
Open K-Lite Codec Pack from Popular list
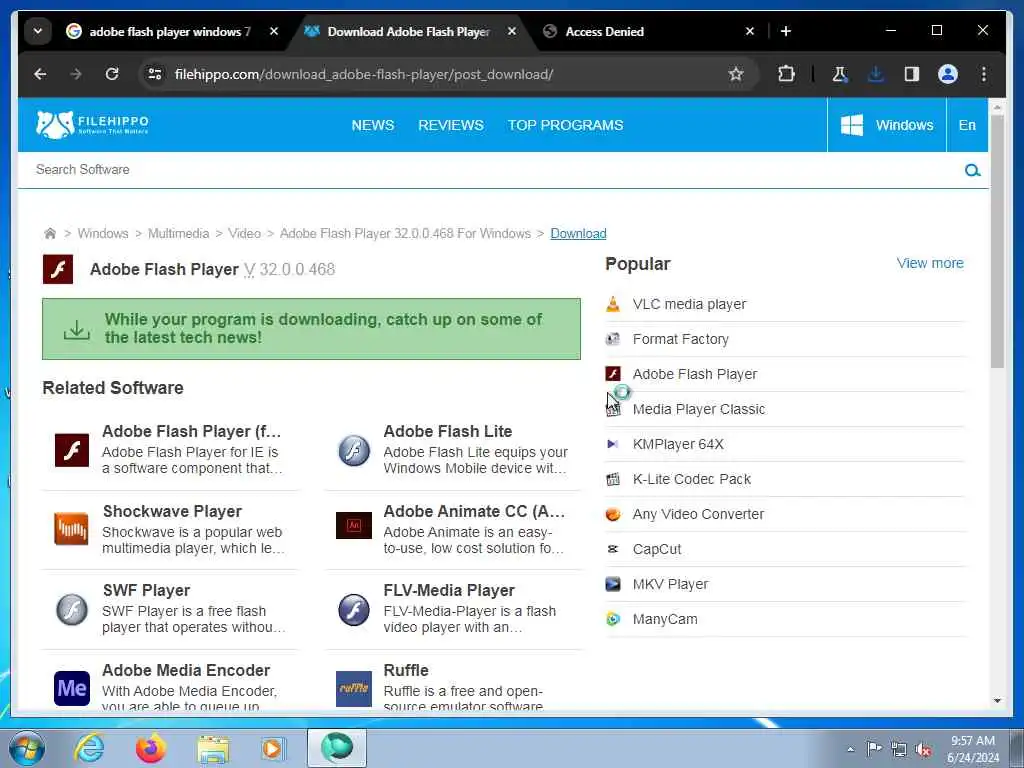(x=692, y=479)
